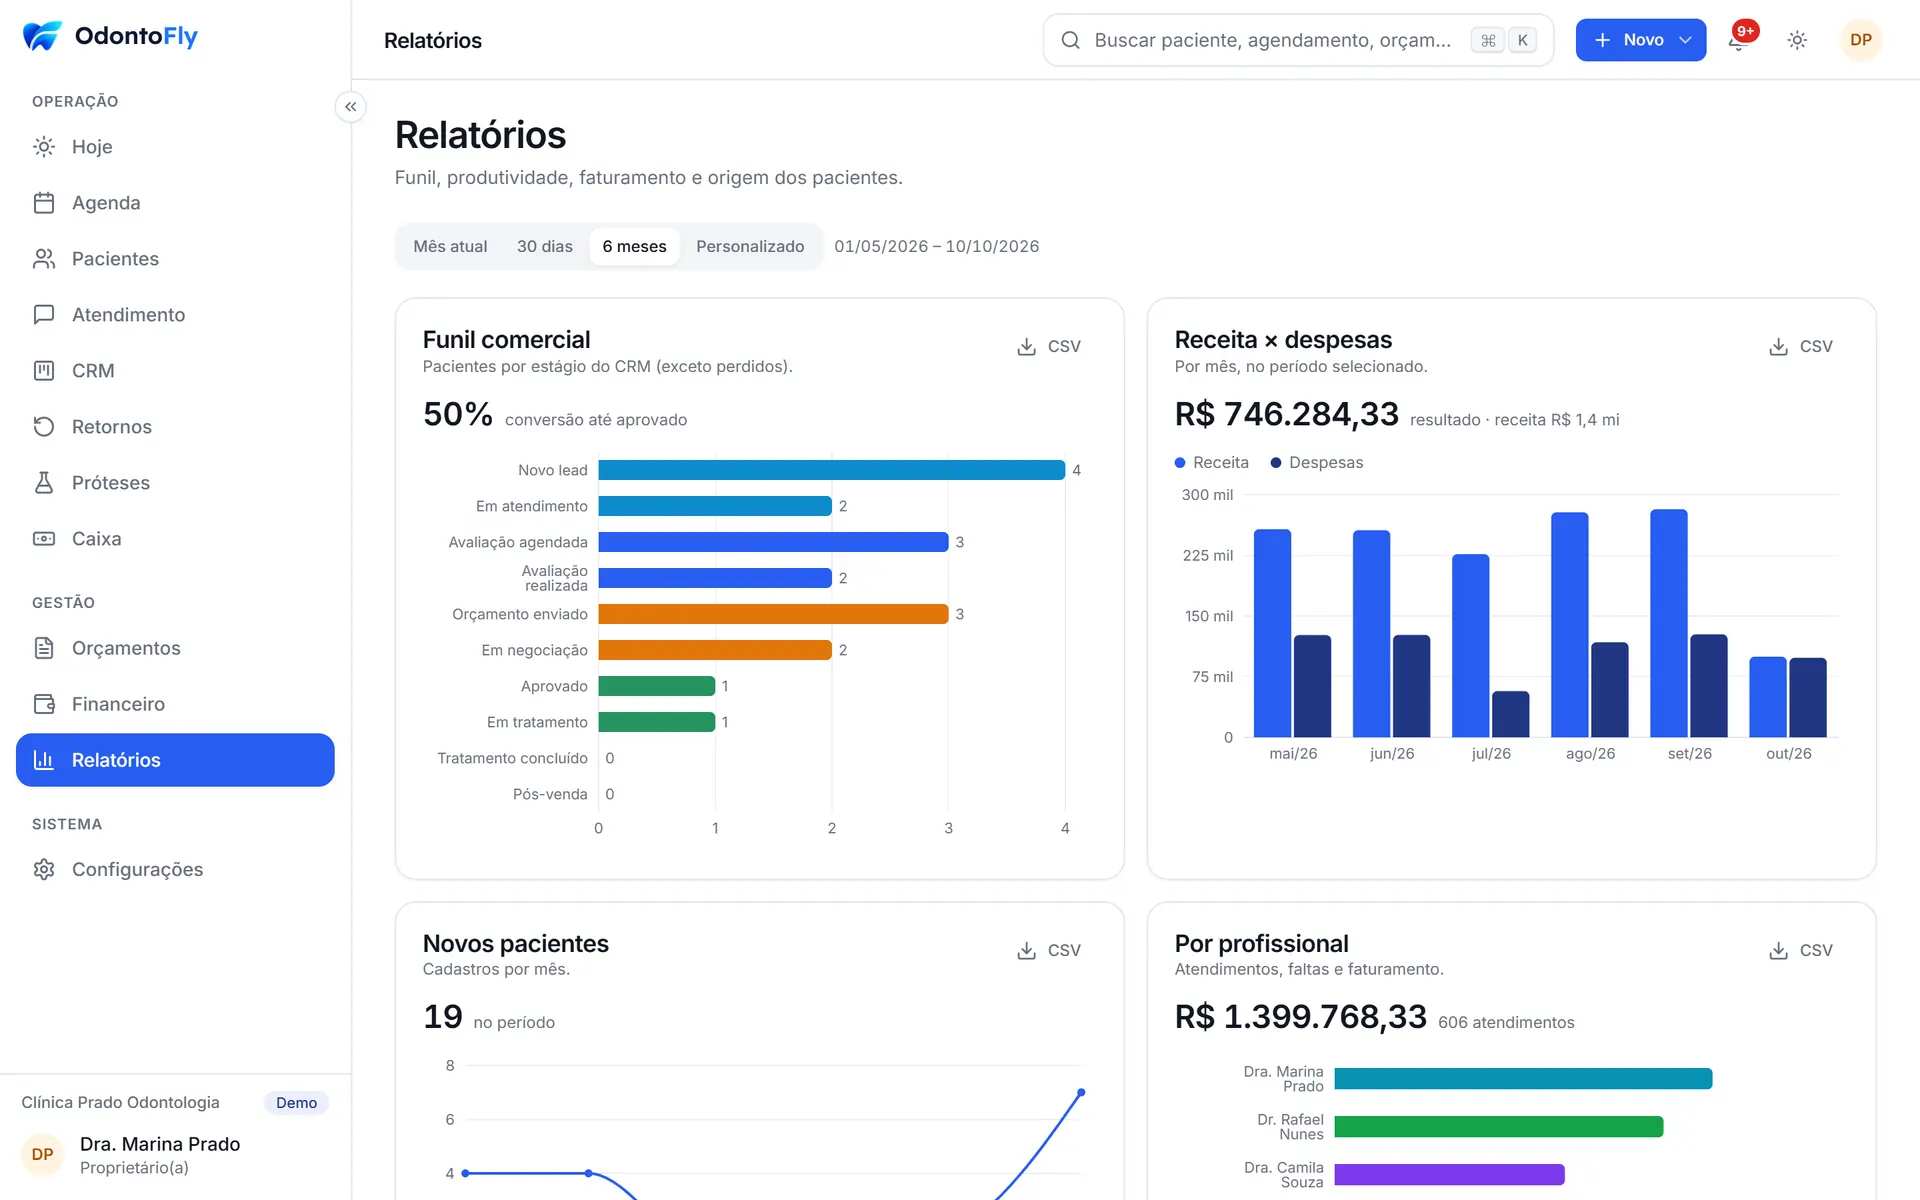The image size is (1920, 1200).
Task: Open the Atendimento chat section
Action: [x=175, y=315]
